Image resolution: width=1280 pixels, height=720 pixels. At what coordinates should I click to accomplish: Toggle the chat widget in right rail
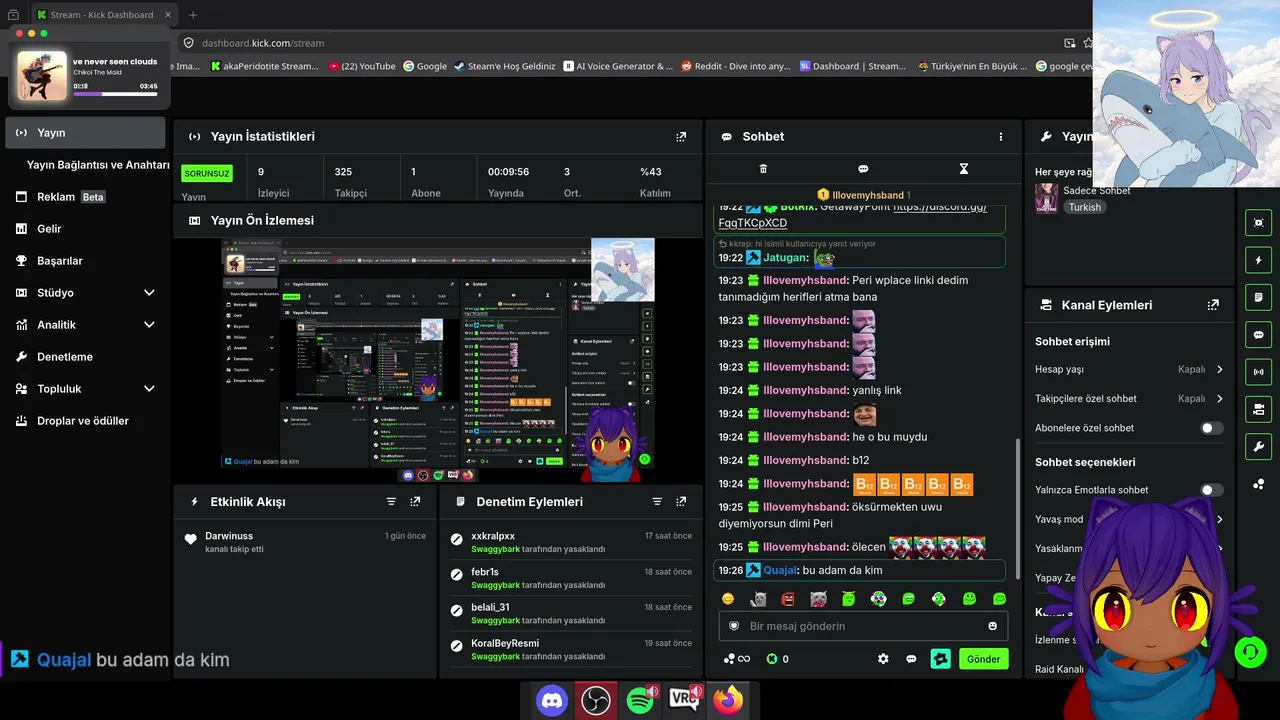[1258, 335]
